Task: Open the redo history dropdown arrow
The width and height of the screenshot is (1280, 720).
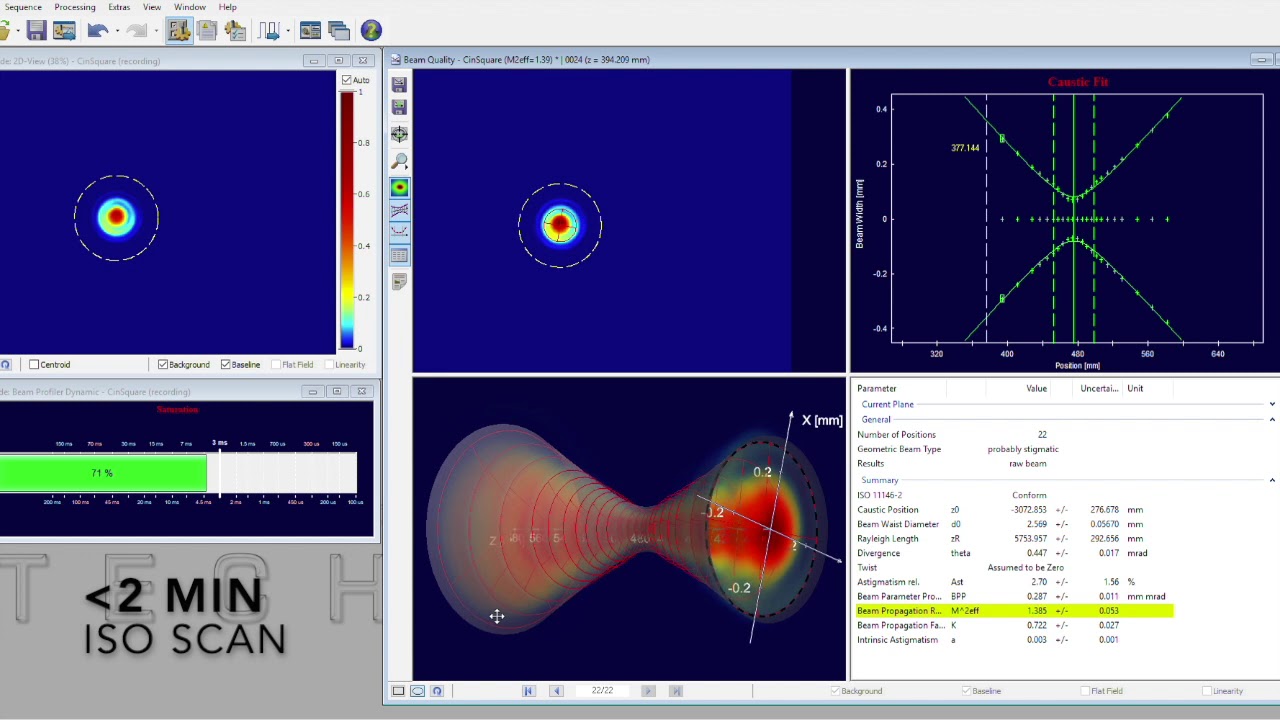Action: [x=155, y=31]
